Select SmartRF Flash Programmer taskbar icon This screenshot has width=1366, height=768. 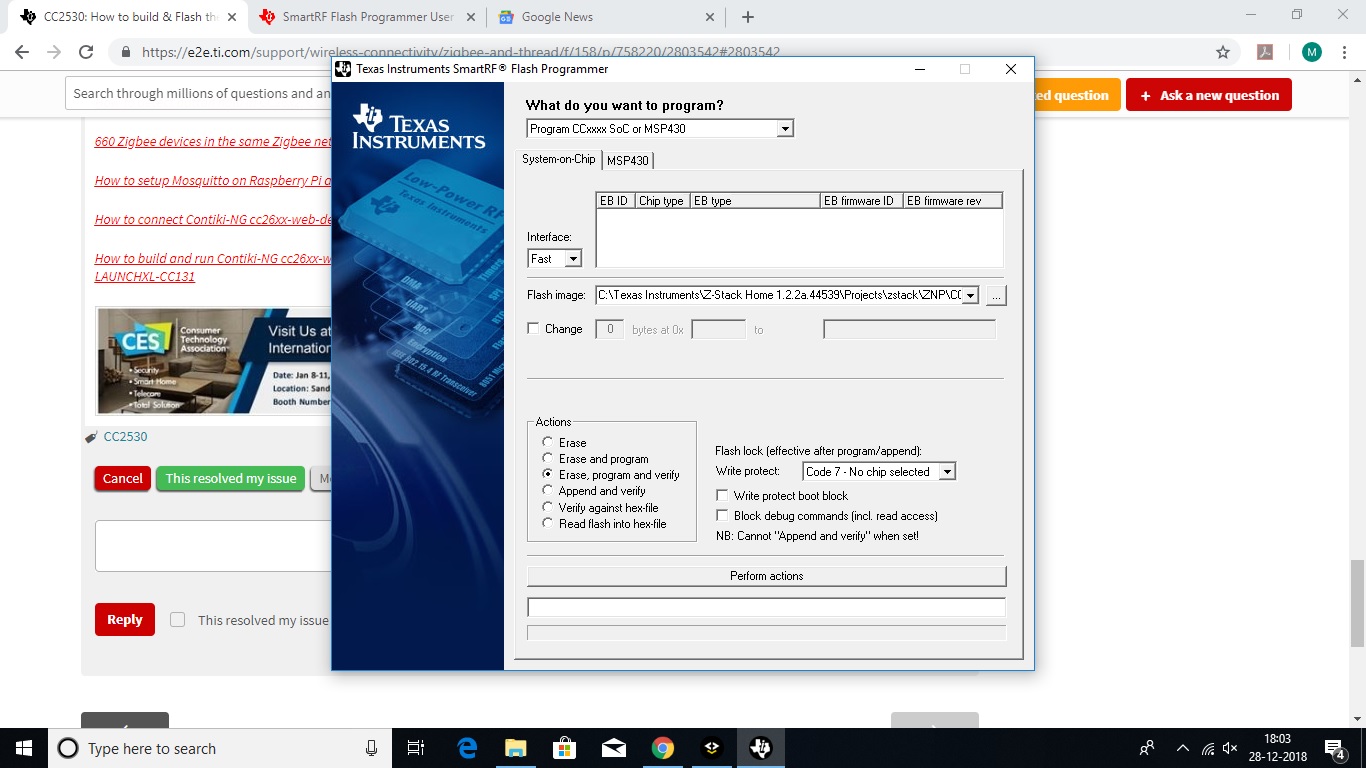pyautogui.click(x=760, y=748)
